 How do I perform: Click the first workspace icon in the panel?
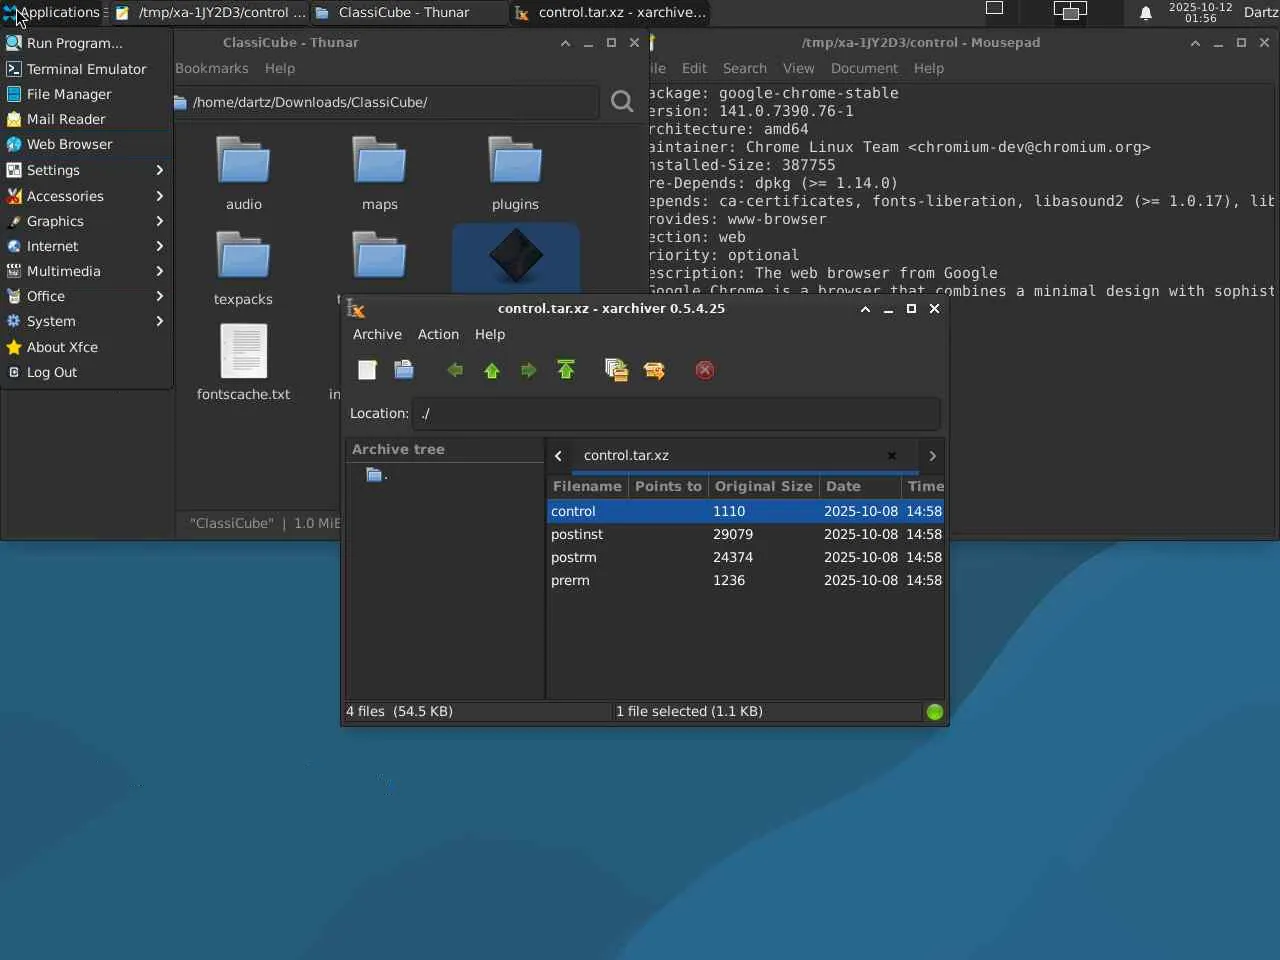(995, 9)
